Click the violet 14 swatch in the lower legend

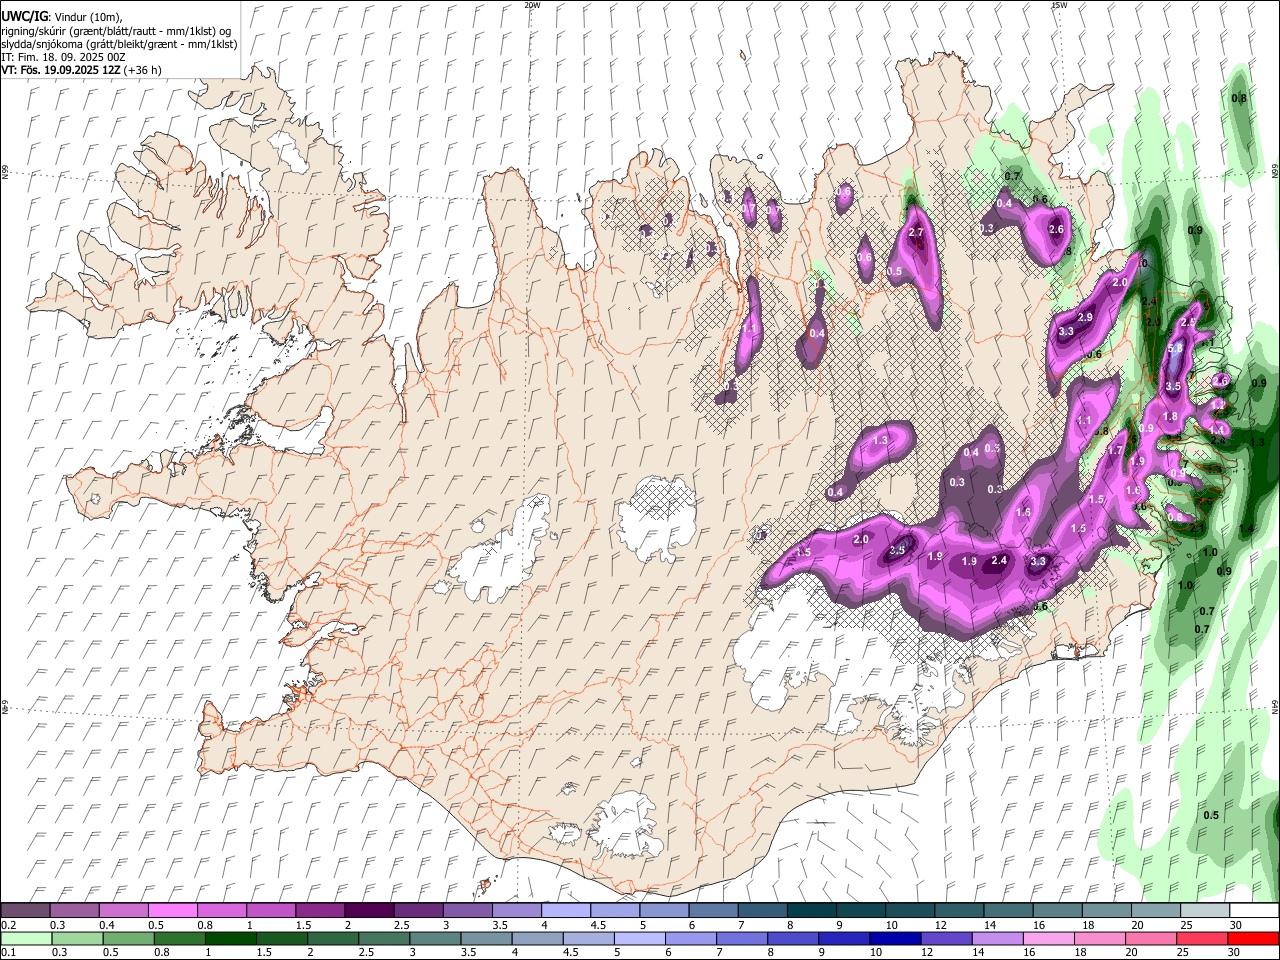(x=998, y=938)
